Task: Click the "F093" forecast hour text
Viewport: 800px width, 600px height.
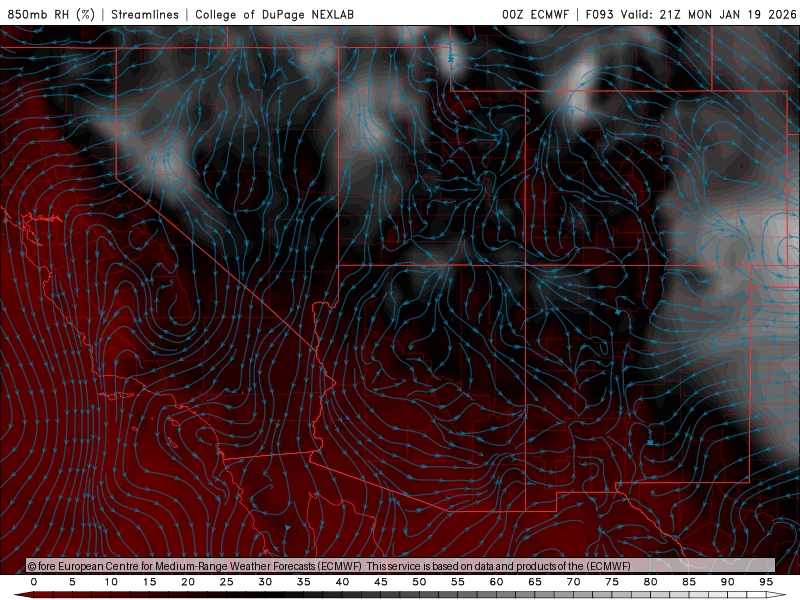Action: point(600,14)
